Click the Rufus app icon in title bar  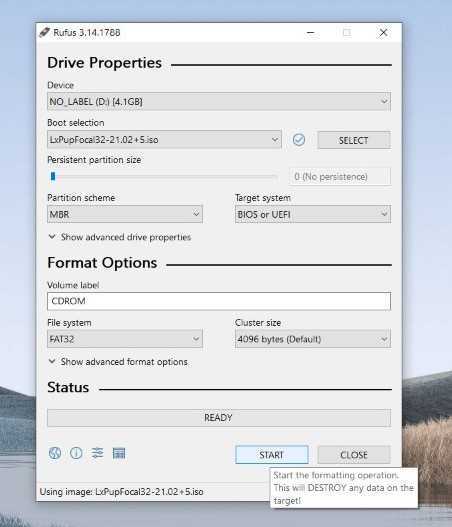tap(44, 33)
